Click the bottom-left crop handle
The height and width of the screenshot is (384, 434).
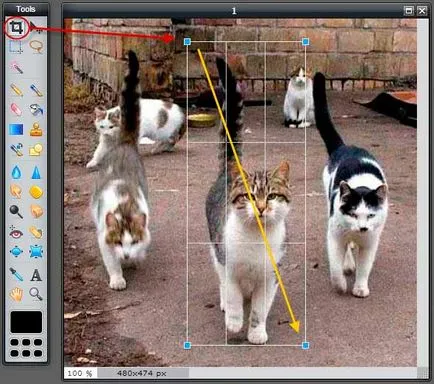pyautogui.click(x=187, y=345)
